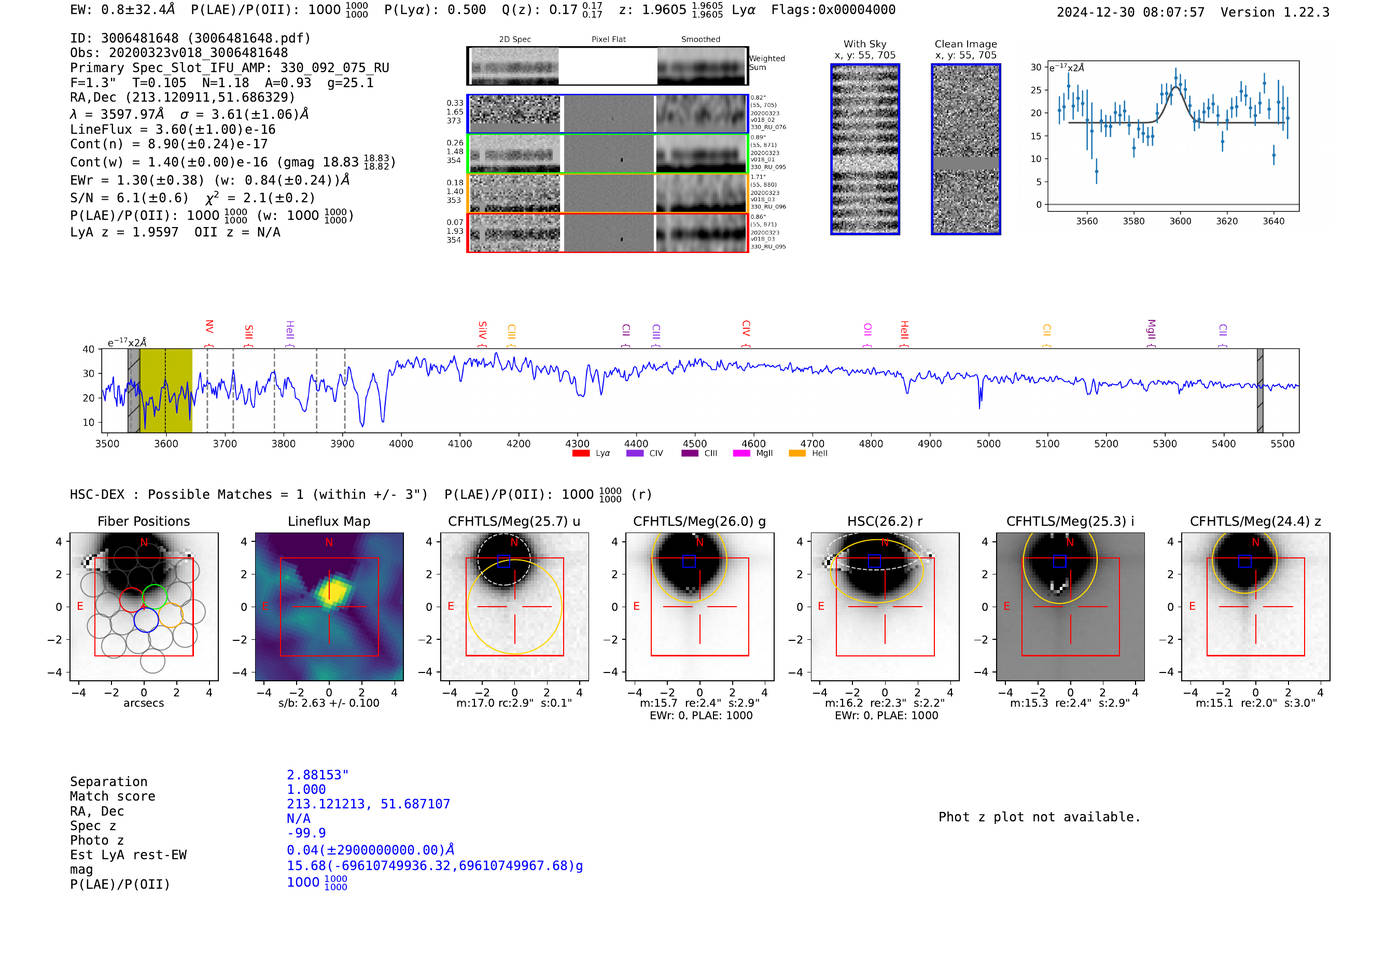Select the green-bordered fiber spectrum row
The width and height of the screenshot is (1400, 953).
608,154
